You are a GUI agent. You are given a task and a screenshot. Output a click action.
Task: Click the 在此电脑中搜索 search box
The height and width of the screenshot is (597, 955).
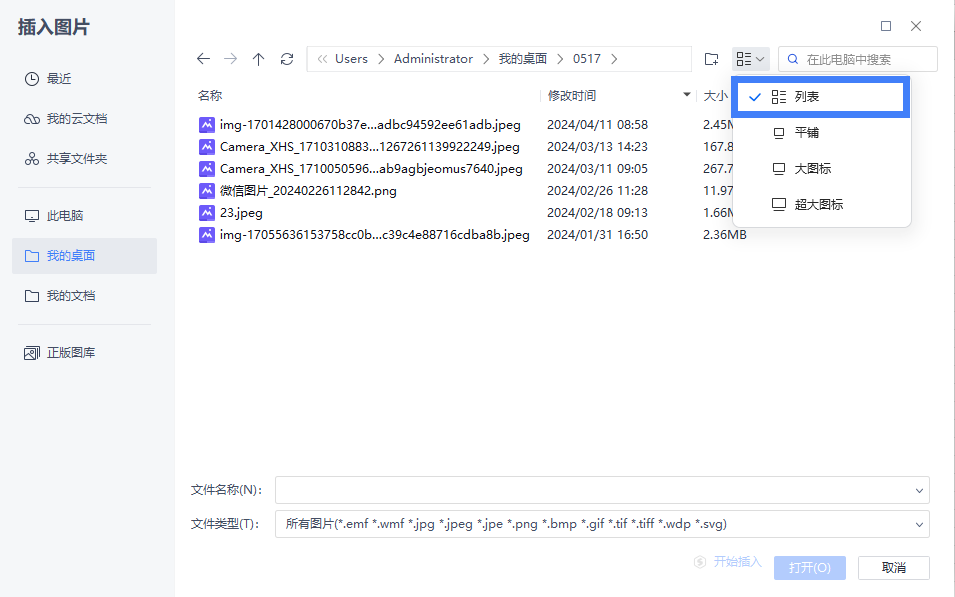point(866,59)
